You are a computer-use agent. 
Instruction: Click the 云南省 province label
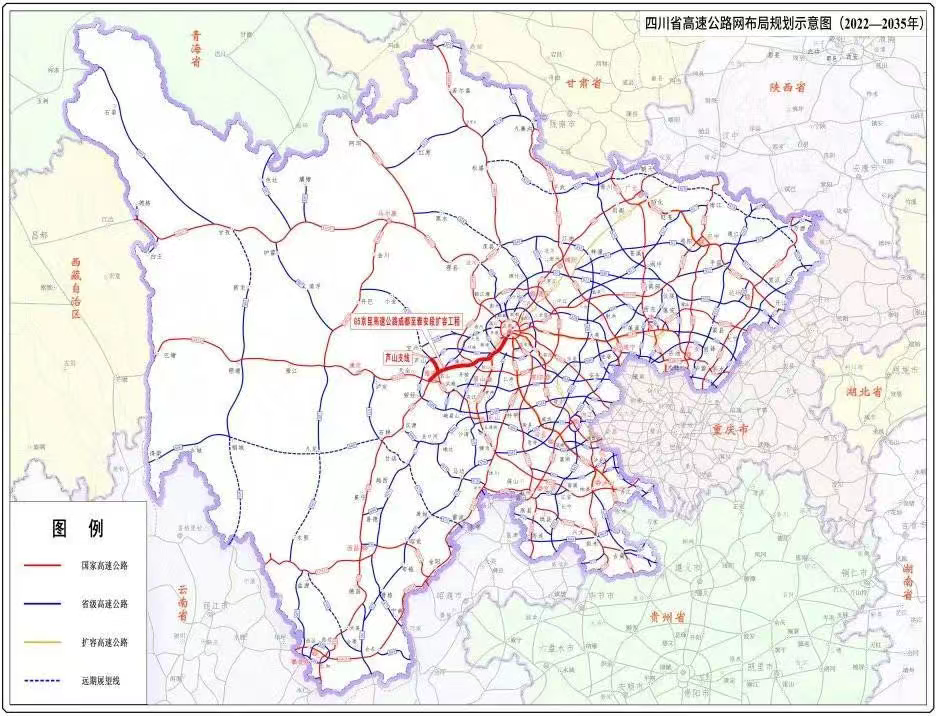click(x=181, y=602)
